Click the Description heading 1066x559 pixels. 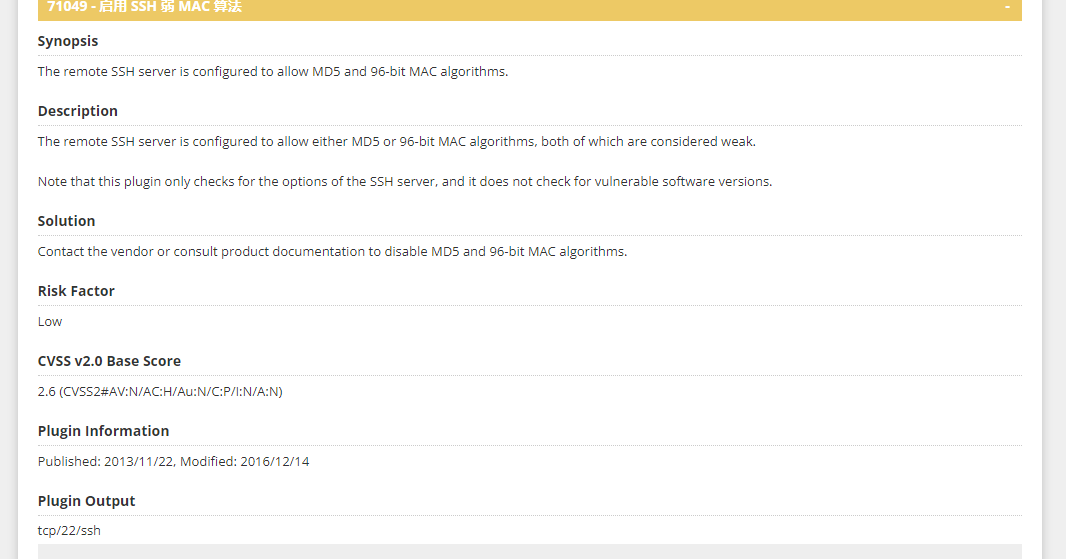pyautogui.click(x=78, y=111)
